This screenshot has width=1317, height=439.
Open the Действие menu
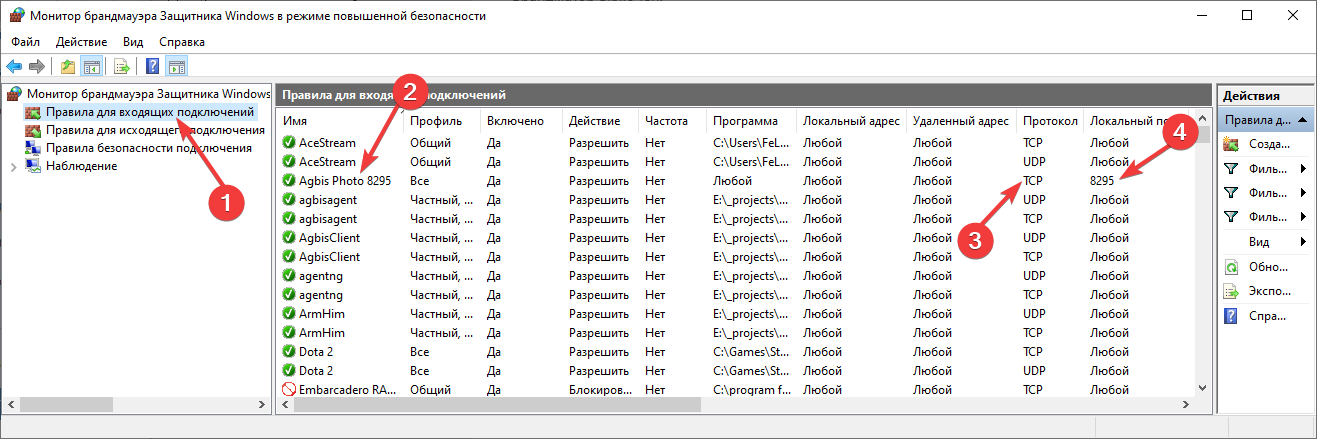[x=82, y=42]
